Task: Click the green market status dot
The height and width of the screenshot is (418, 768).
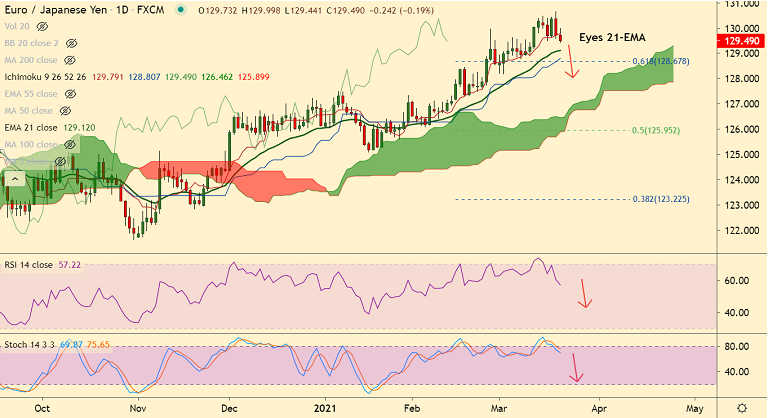Action: [182, 10]
